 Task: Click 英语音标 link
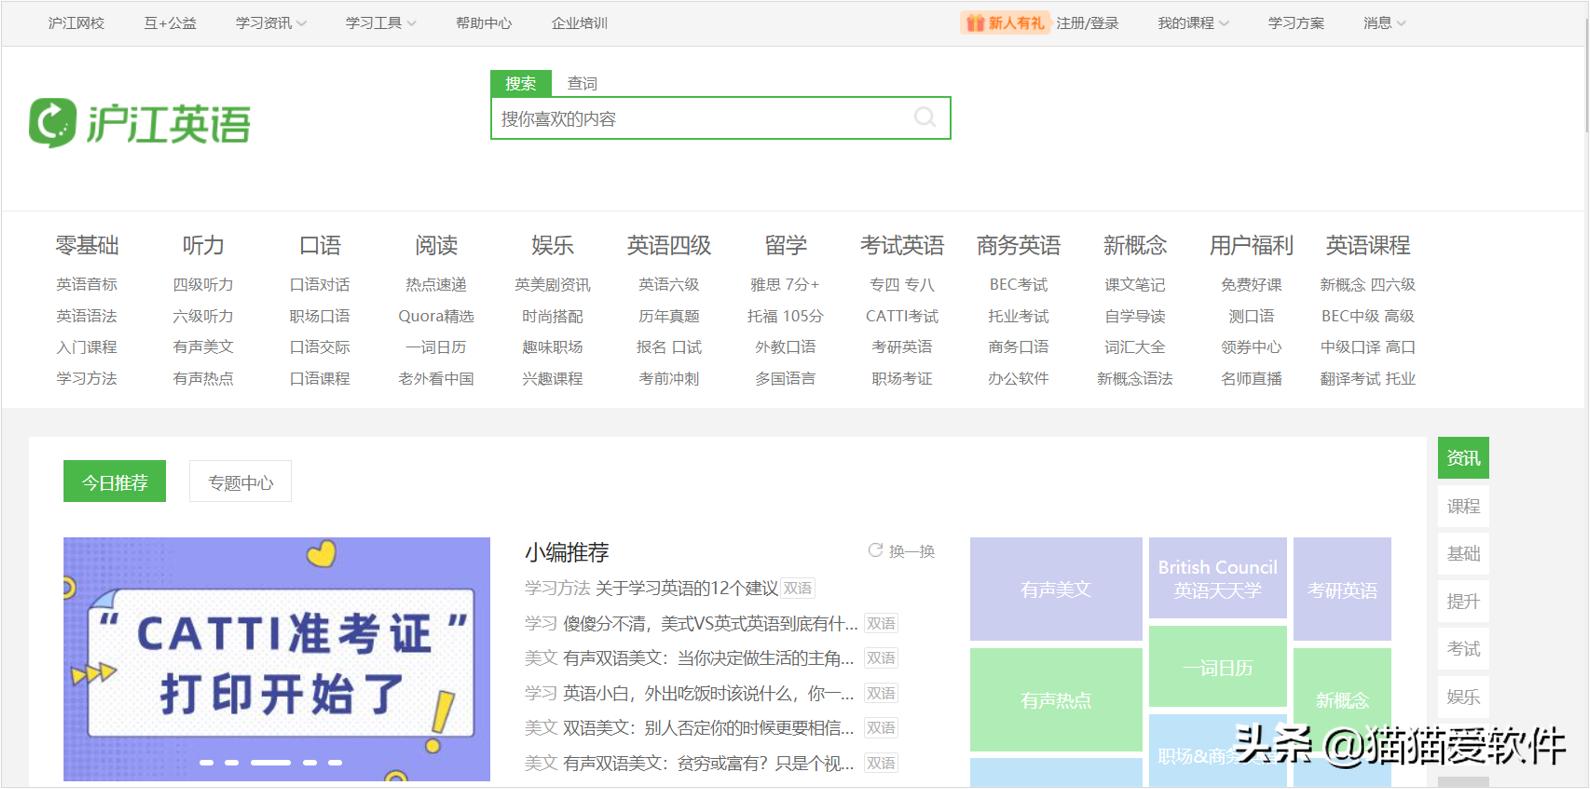87,285
